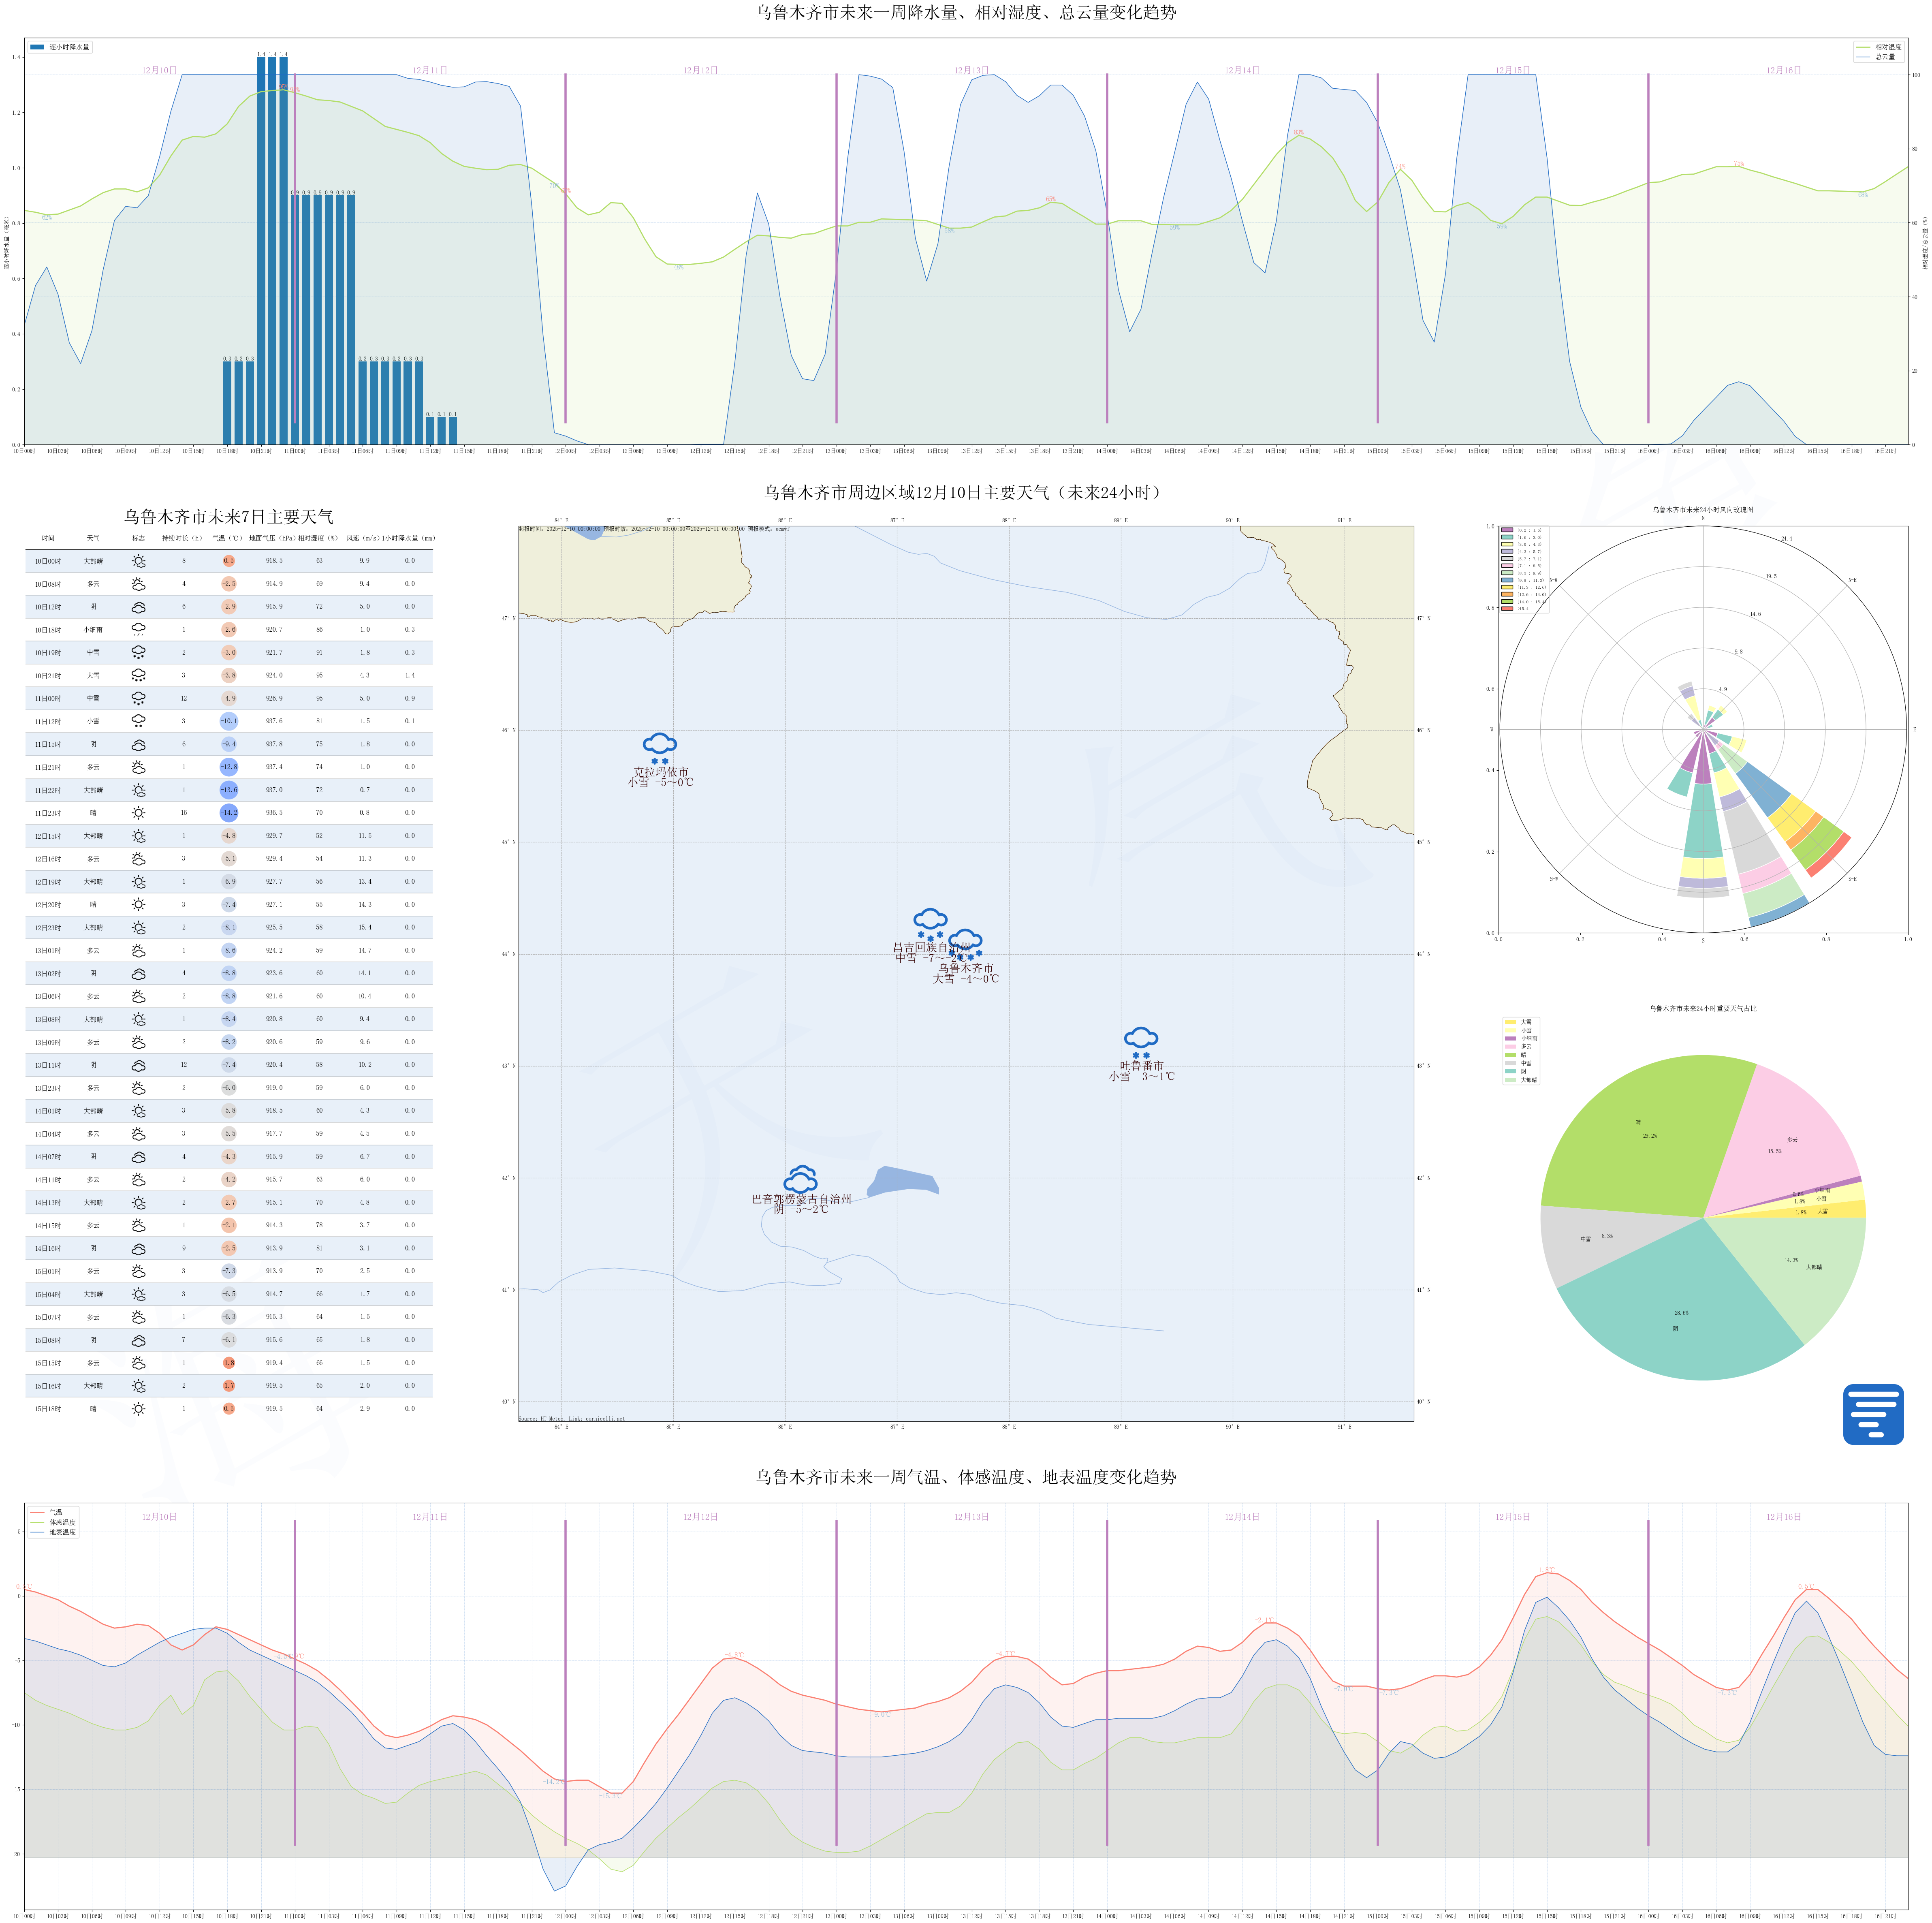Image resolution: width=1932 pixels, height=1923 pixels.
Task: Click overcast cloud icon in 10日12时 row
Action: click(138, 607)
